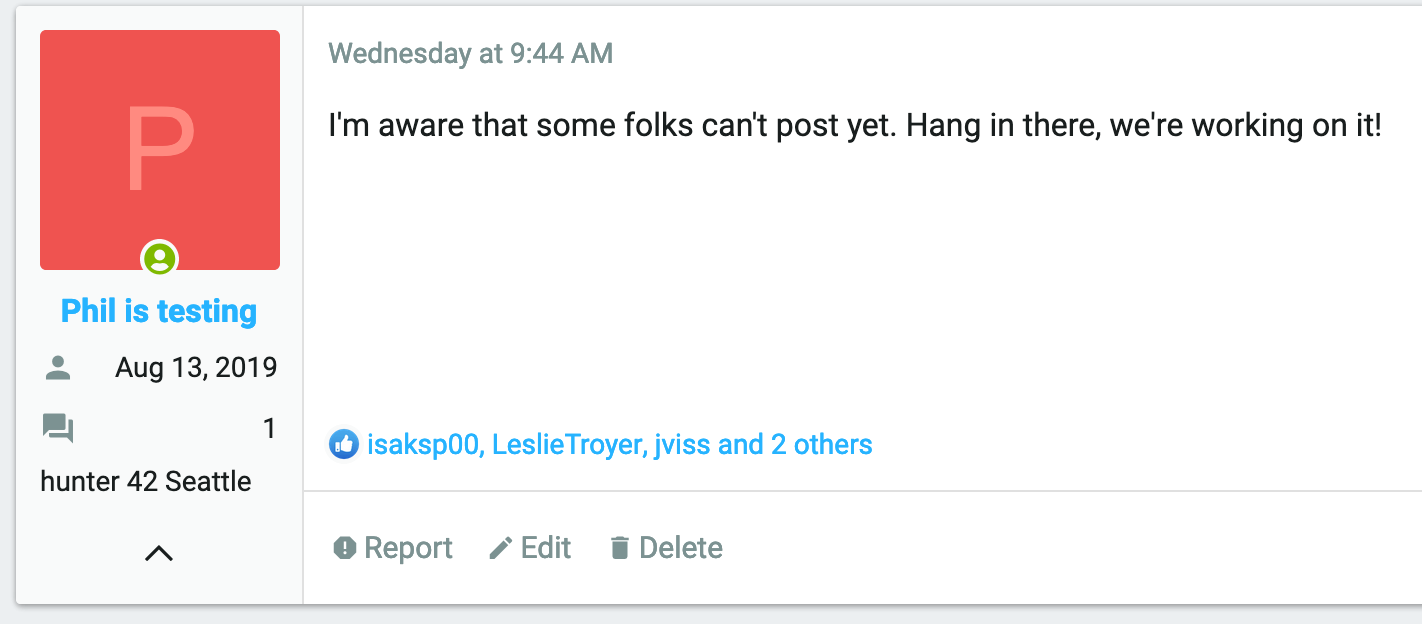The image size is (1422, 624).
Task: Click the message count number 1
Action: [x=269, y=429]
